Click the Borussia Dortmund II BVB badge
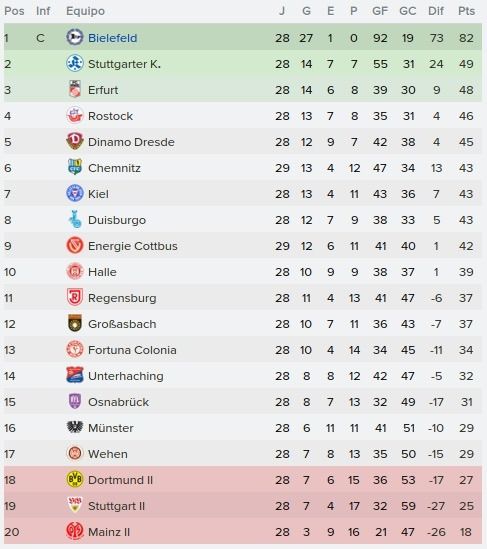This screenshot has height=549, width=487. 75,479
